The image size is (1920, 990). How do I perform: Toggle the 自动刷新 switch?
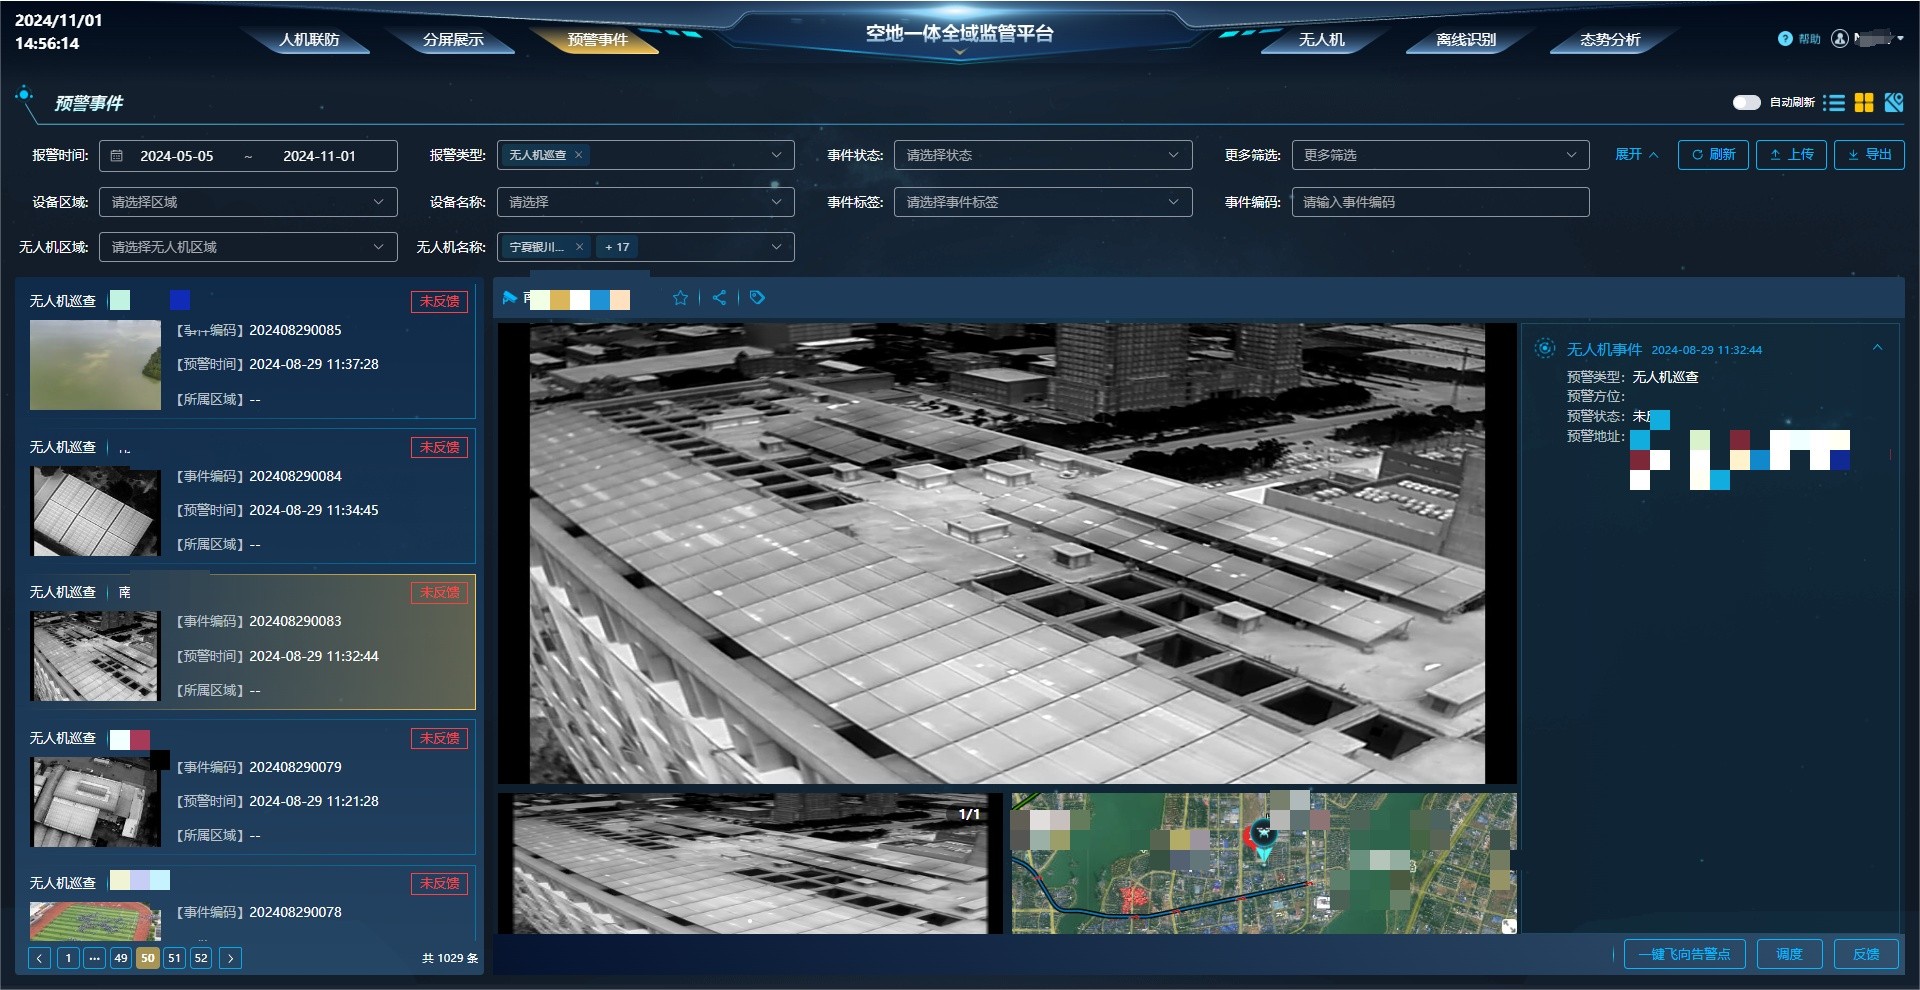pyautogui.click(x=1746, y=102)
